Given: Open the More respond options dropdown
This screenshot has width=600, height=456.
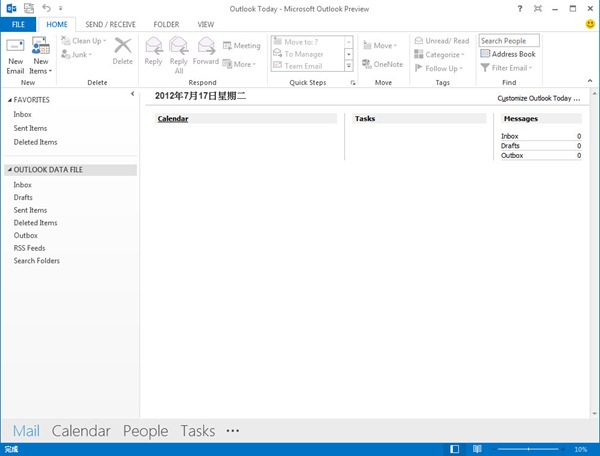Looking at the screenshot, I should coord(239,64).
